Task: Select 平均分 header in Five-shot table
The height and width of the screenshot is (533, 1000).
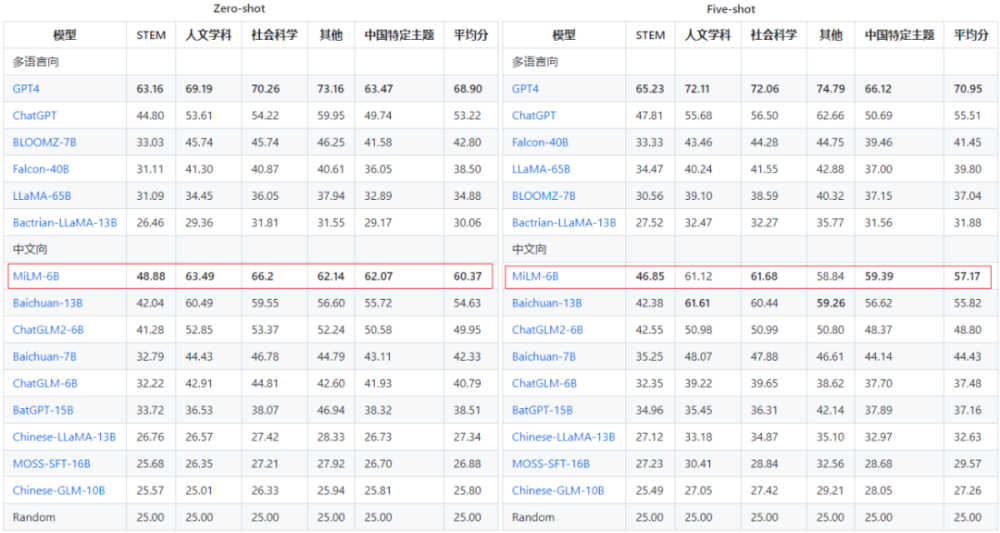Action: (x=971, y=35)
